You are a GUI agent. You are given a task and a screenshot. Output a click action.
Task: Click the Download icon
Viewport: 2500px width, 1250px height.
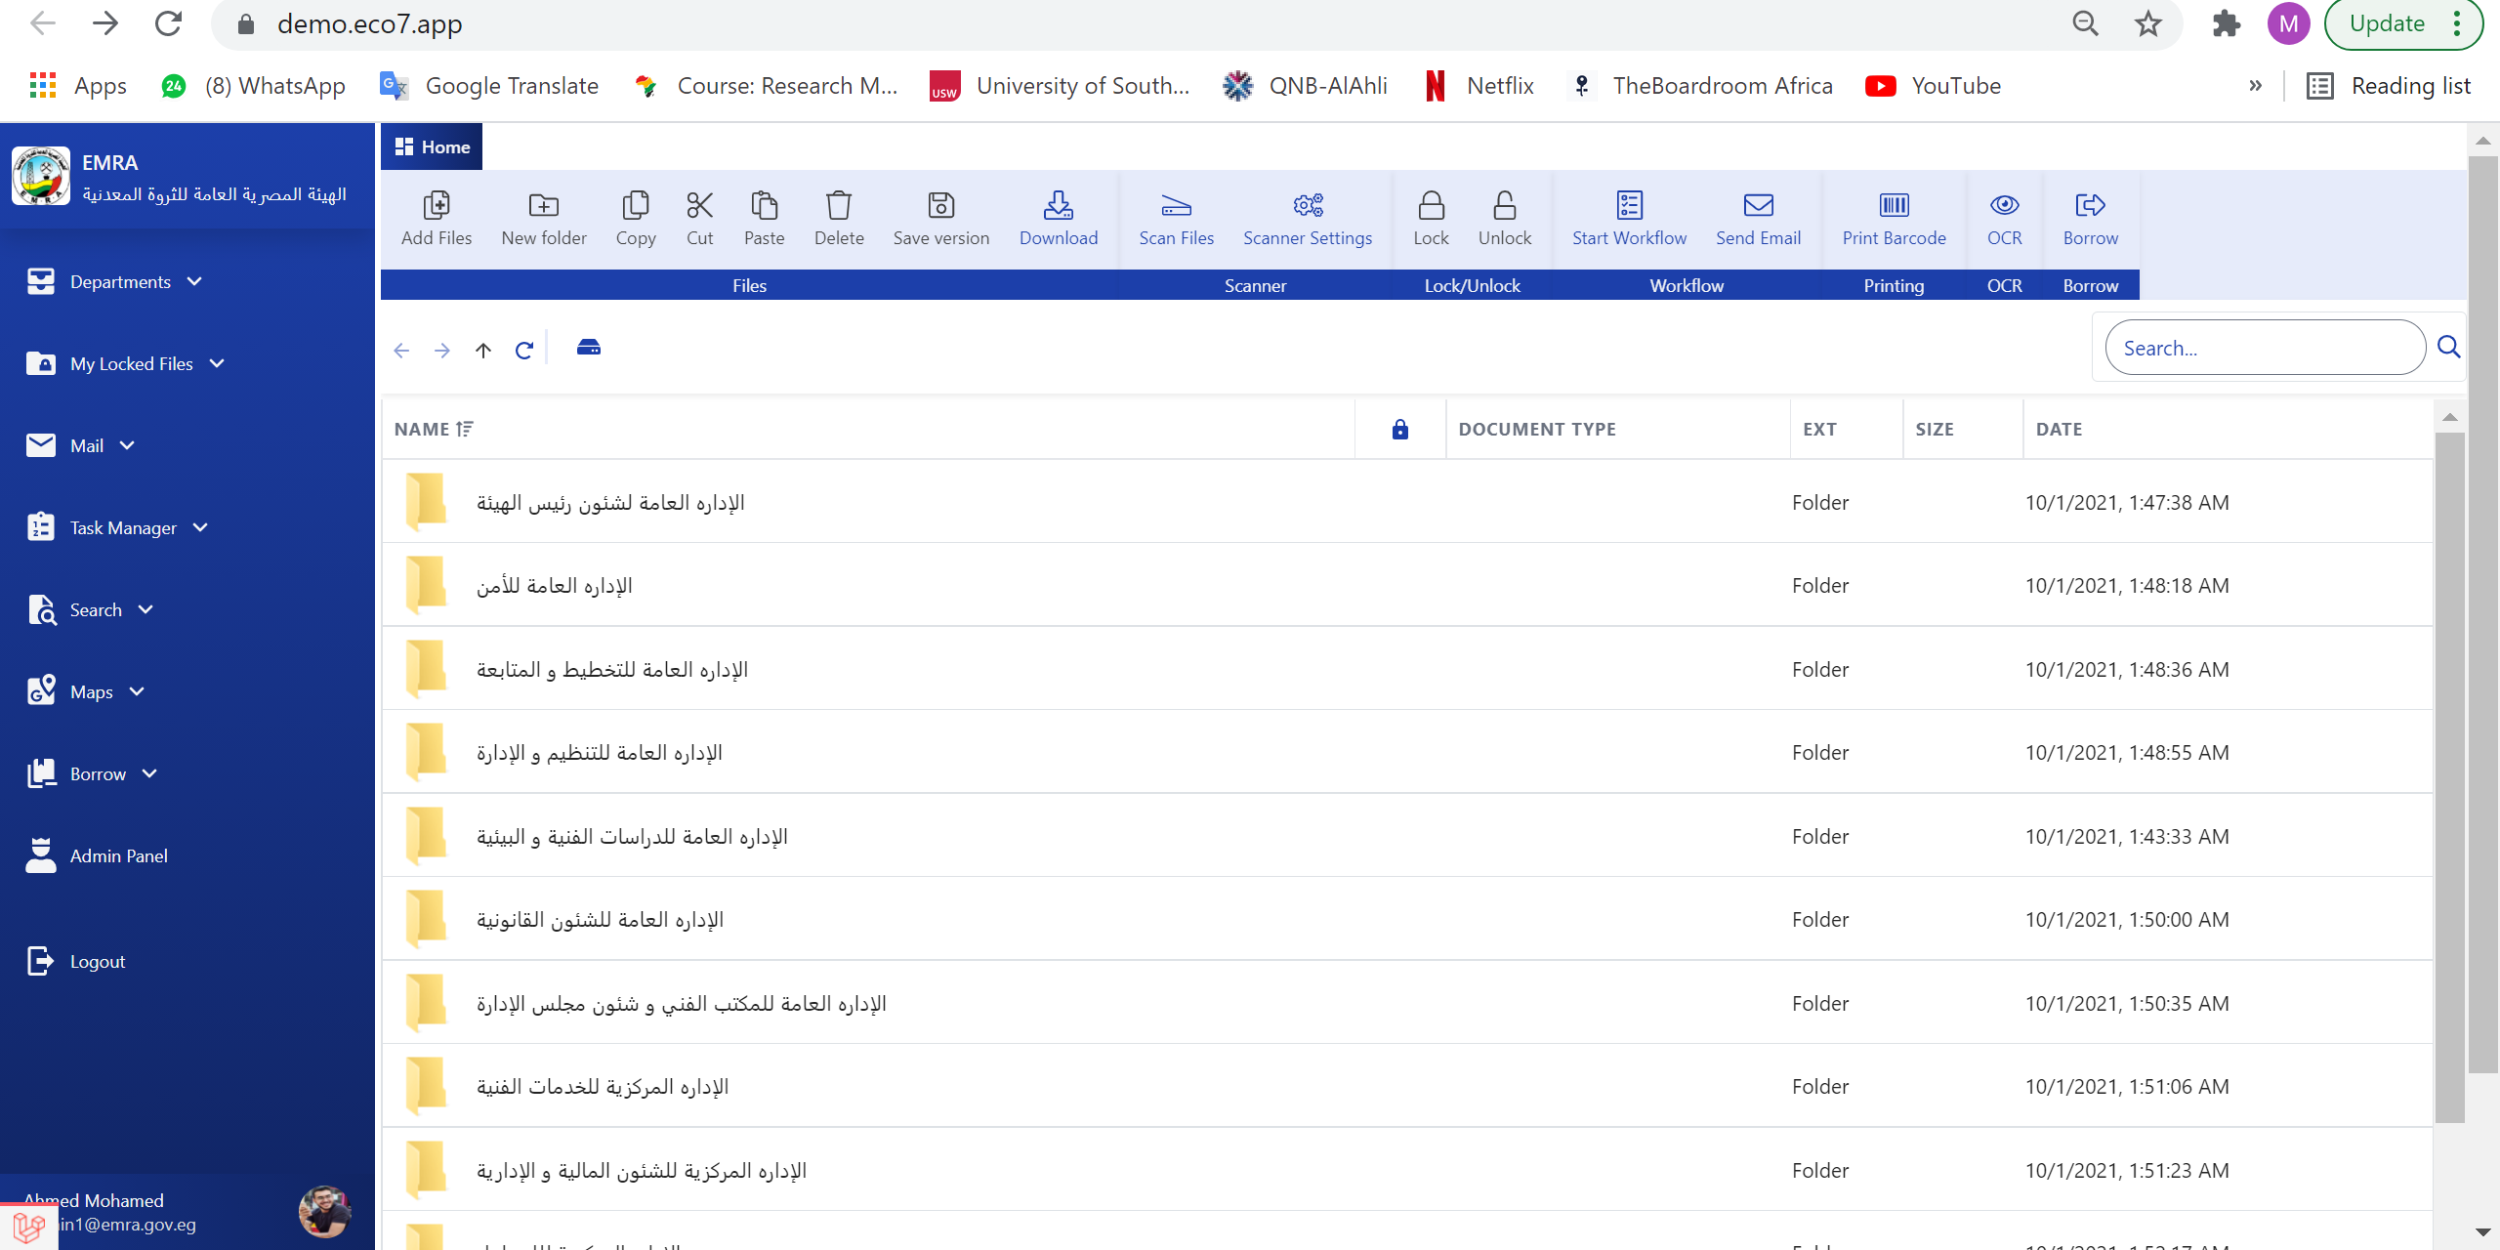click(x=1058, y=205)
